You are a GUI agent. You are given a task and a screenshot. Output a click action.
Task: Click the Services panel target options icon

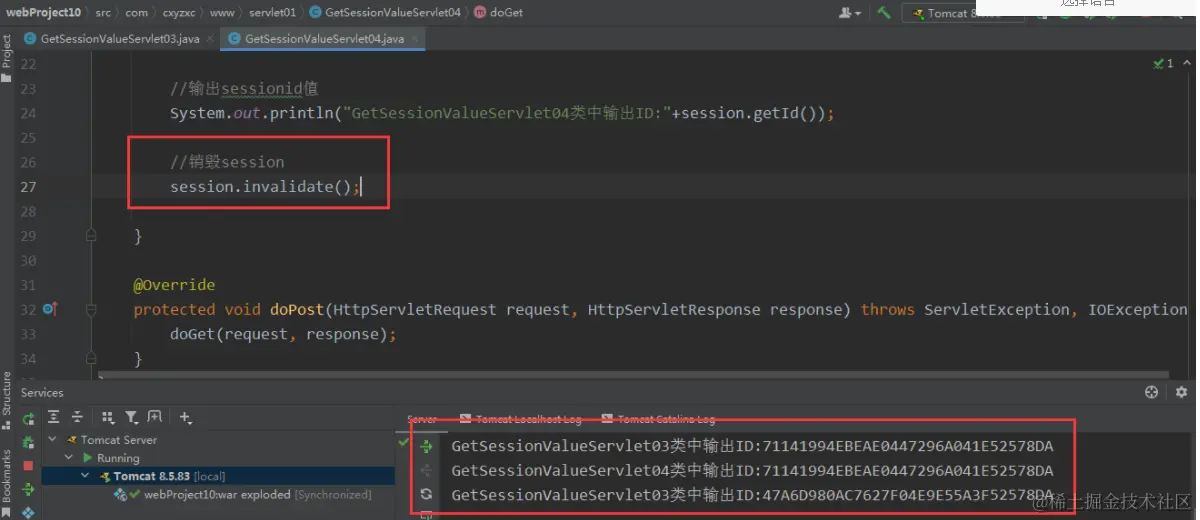1151,393
